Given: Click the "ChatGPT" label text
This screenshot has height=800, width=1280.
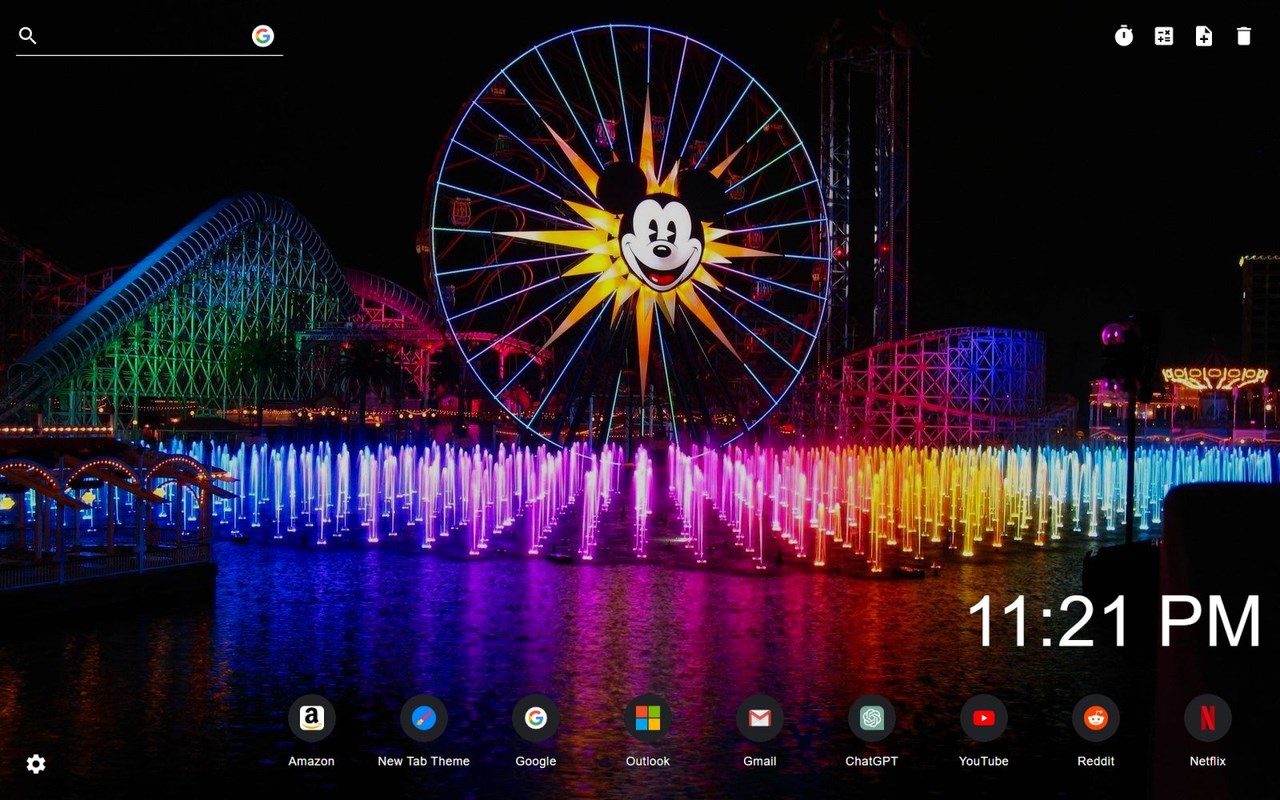Looking at the screenshot, I should coord(872,761).
